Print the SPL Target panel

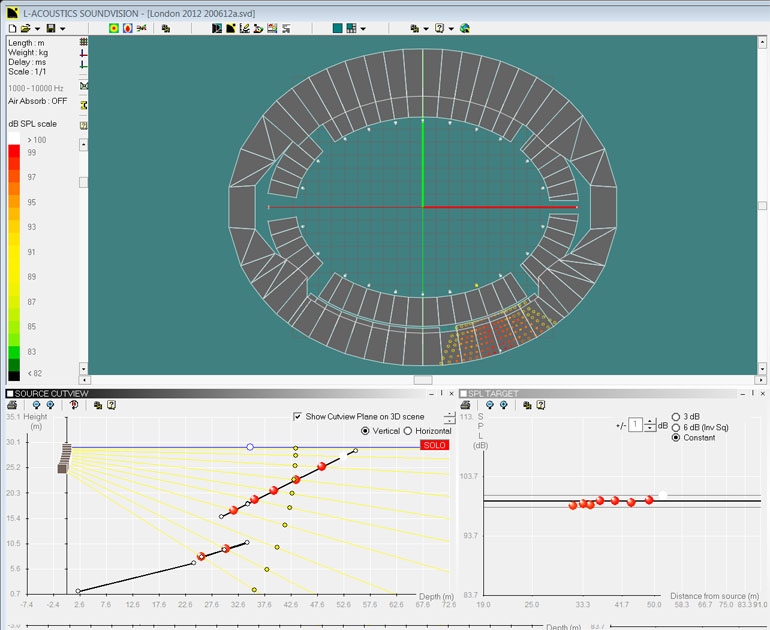[466, 405]
